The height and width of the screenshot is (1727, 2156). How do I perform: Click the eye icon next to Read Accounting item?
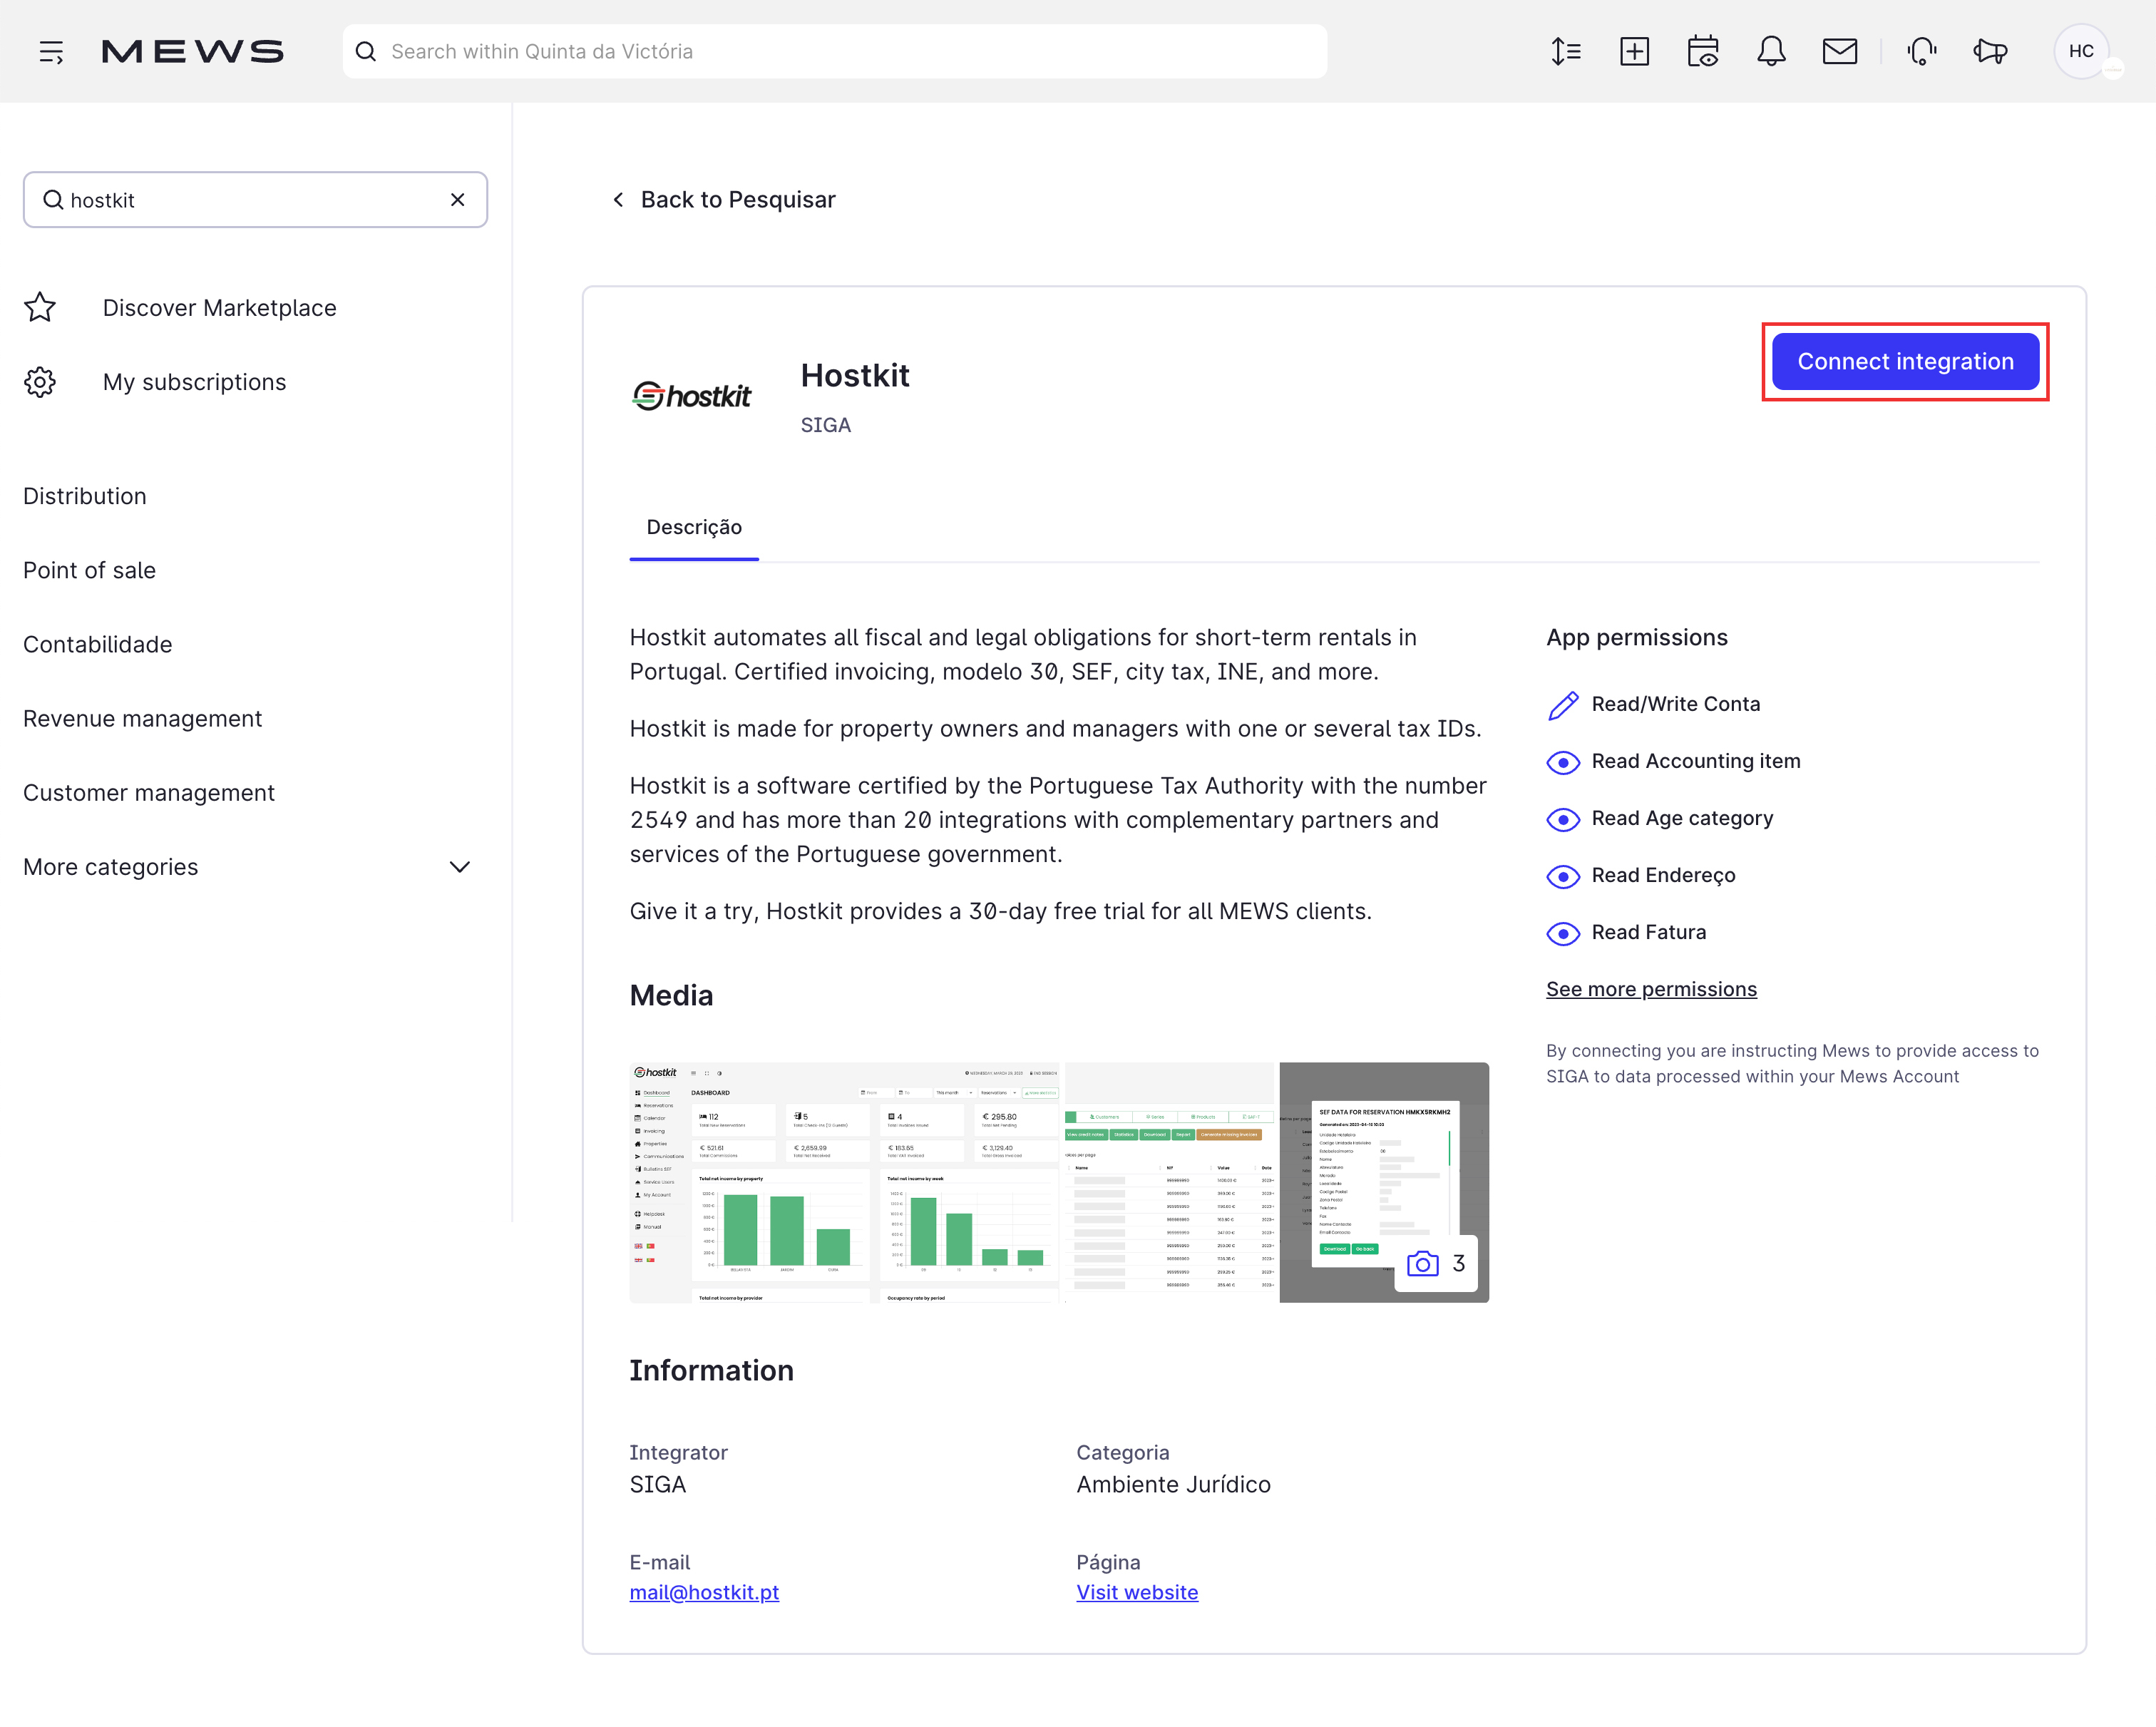(1563, 762)
